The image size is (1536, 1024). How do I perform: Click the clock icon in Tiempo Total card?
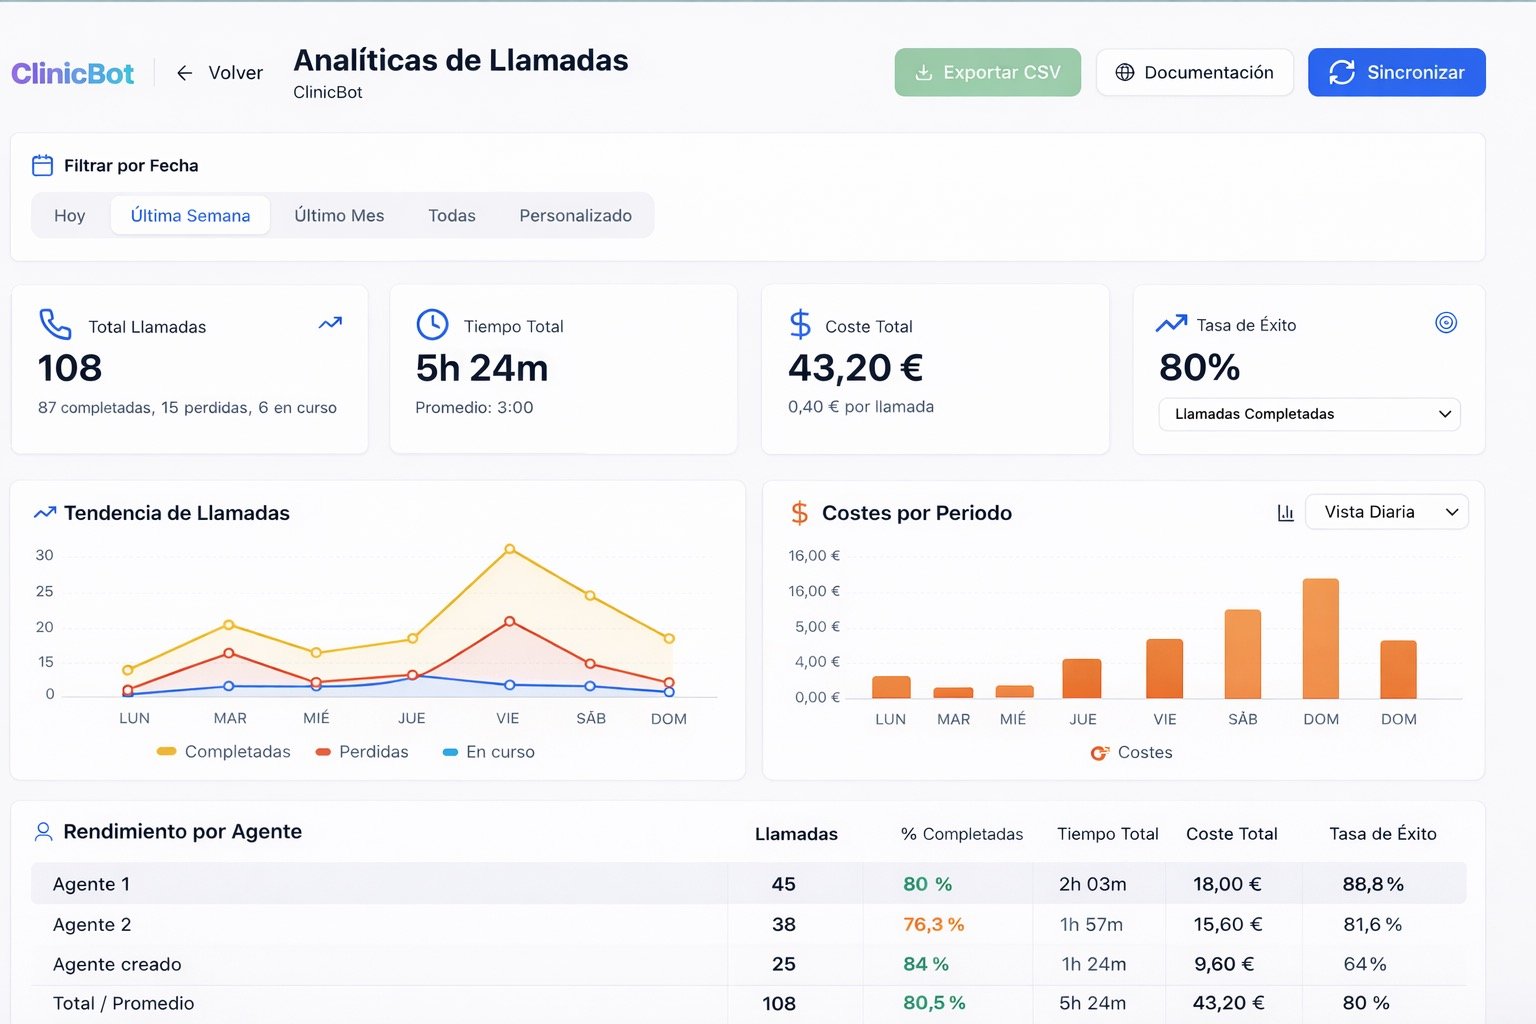pyautogui.click(x=432, y=325)
